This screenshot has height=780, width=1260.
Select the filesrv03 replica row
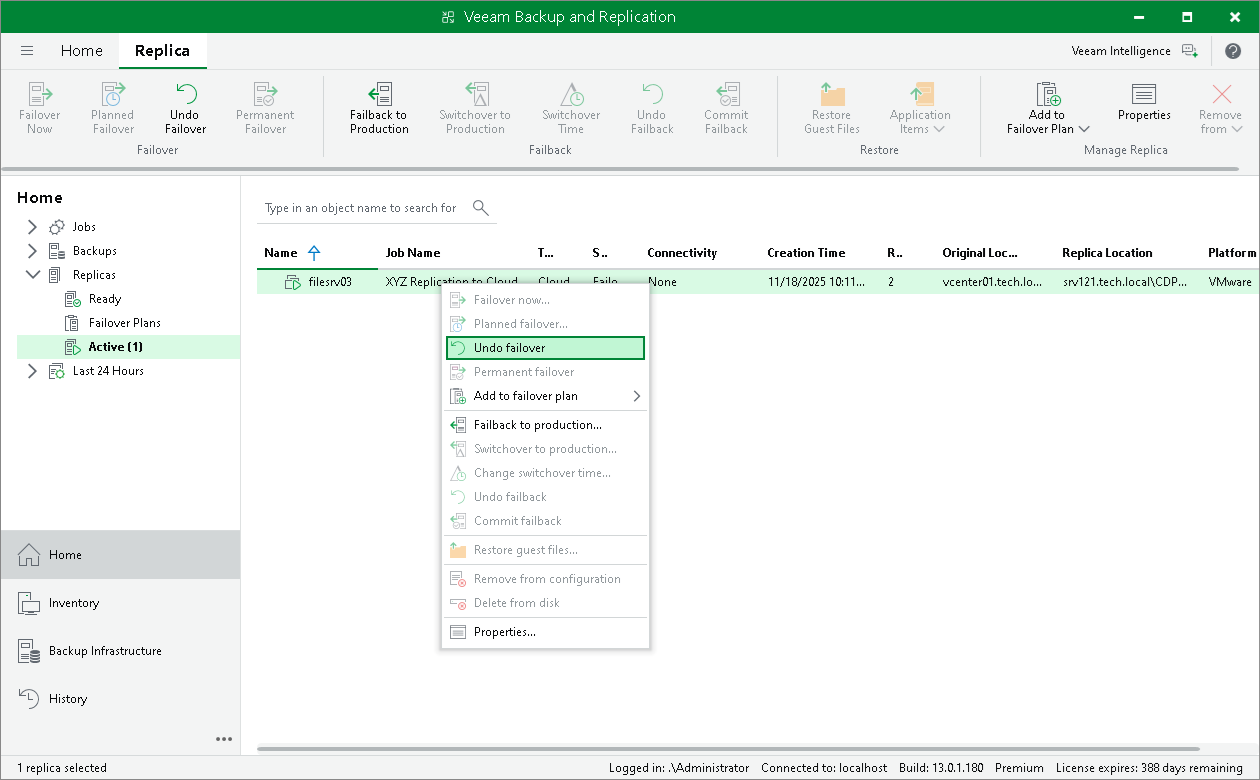click(x=758, y=282)
